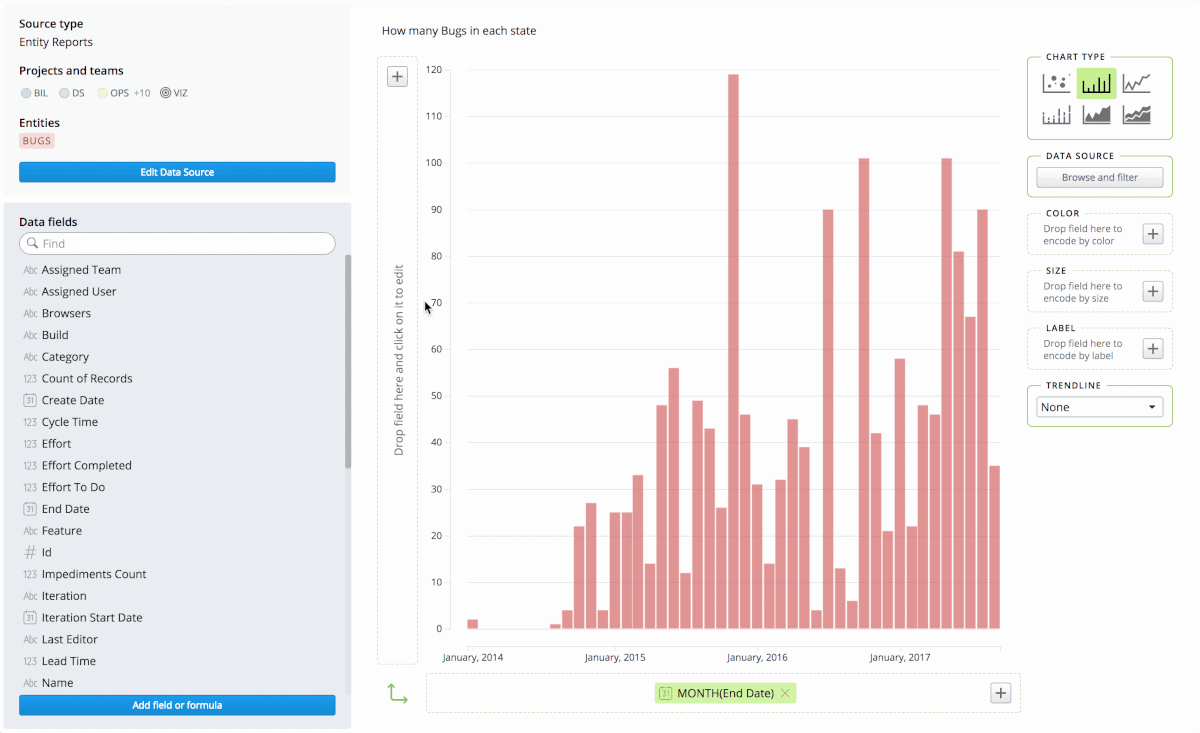Click the Edit Data Source button

click(177, 172)
